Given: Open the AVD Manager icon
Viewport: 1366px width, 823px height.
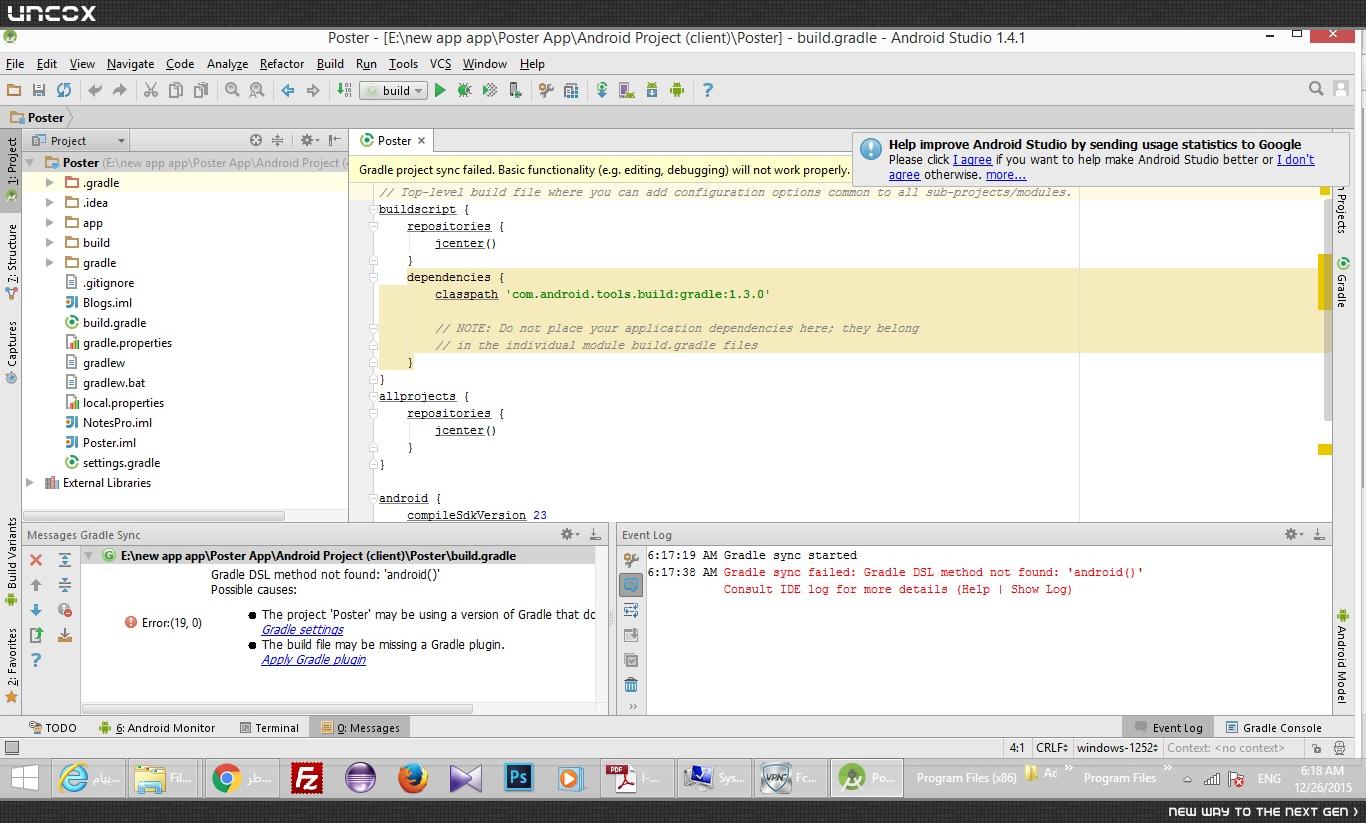Looking at the screenshot, I should [627, 90].
